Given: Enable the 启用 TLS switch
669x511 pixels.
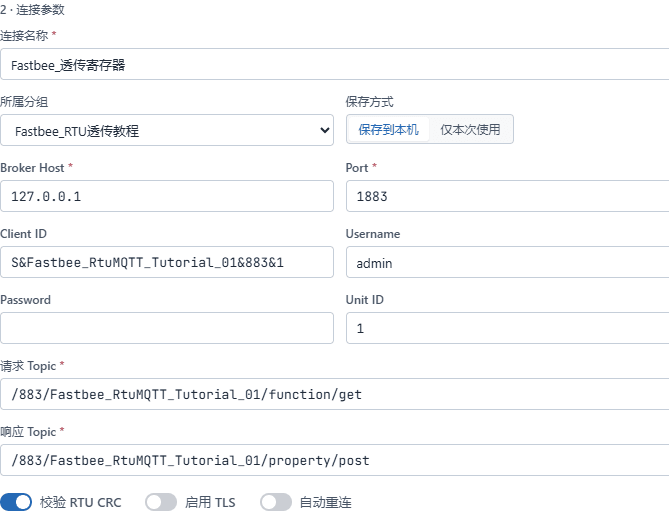Looking at the screenshot, I should point(161,502).
